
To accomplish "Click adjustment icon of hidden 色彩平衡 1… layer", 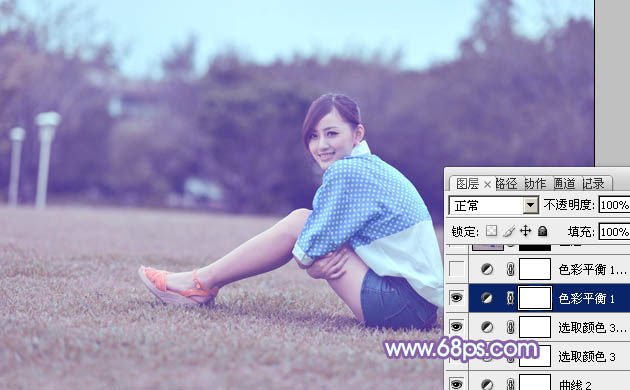I will tap(487, 269).
